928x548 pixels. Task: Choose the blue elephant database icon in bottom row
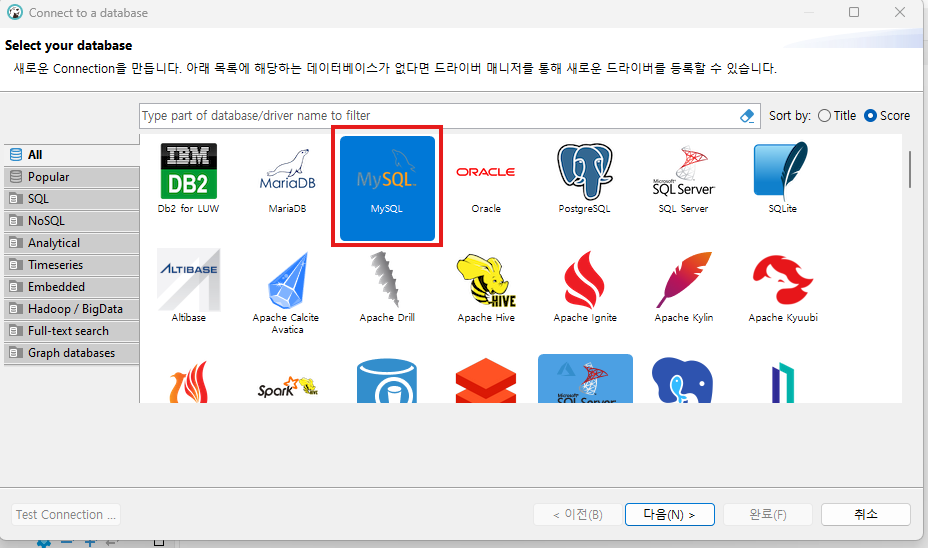point(682,380)
